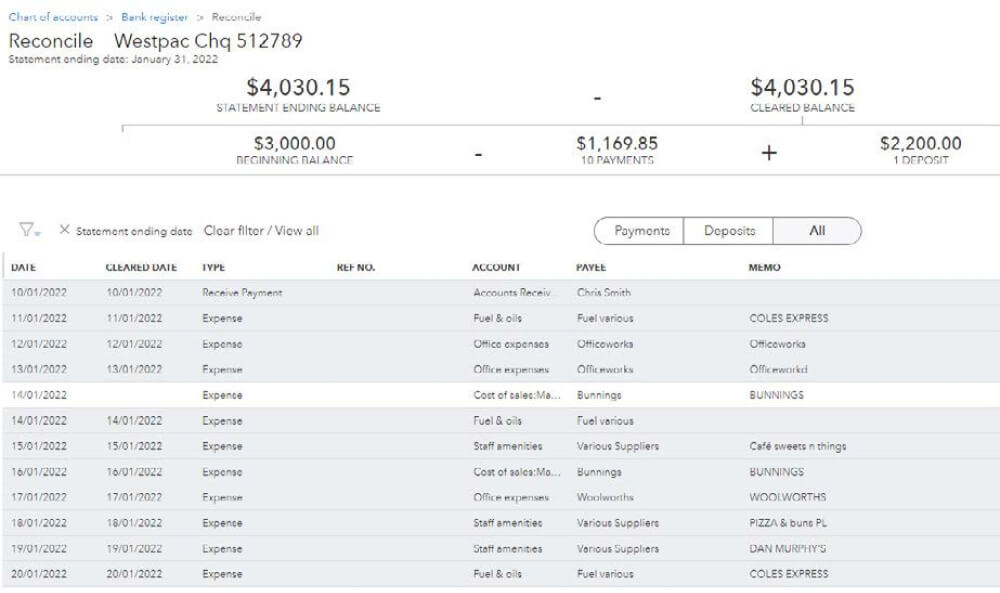This screenshot has height=593, width=1000.
Task: Click memo COLES EXPRESS on 20/01/2022 row
Action: (789, 574)
